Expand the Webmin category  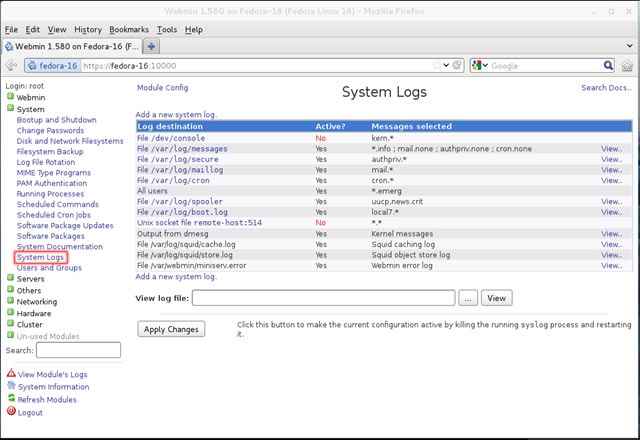10,97
